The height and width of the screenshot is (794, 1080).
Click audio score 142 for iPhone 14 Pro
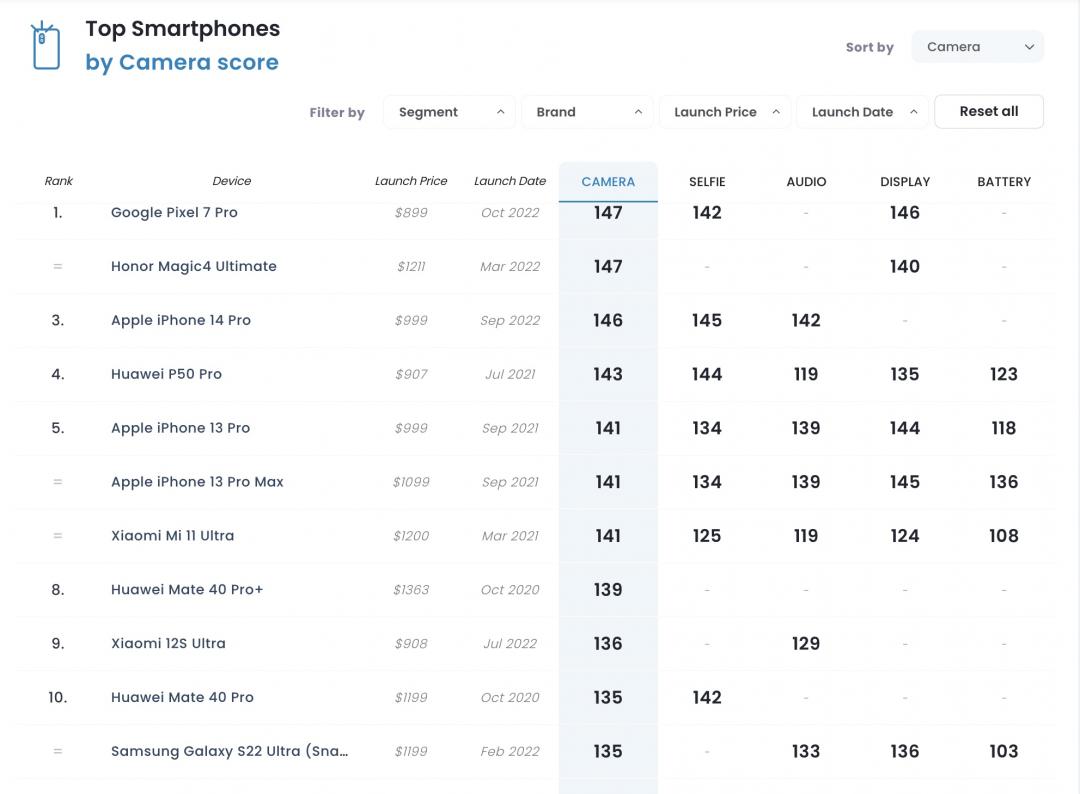click(x=806, y=320)
